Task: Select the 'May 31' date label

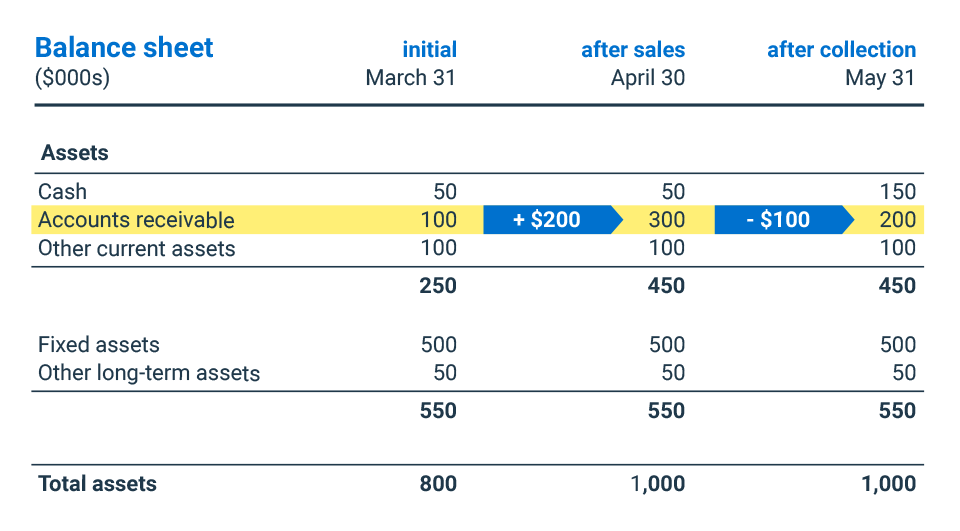Action: [x=880, y=78]
